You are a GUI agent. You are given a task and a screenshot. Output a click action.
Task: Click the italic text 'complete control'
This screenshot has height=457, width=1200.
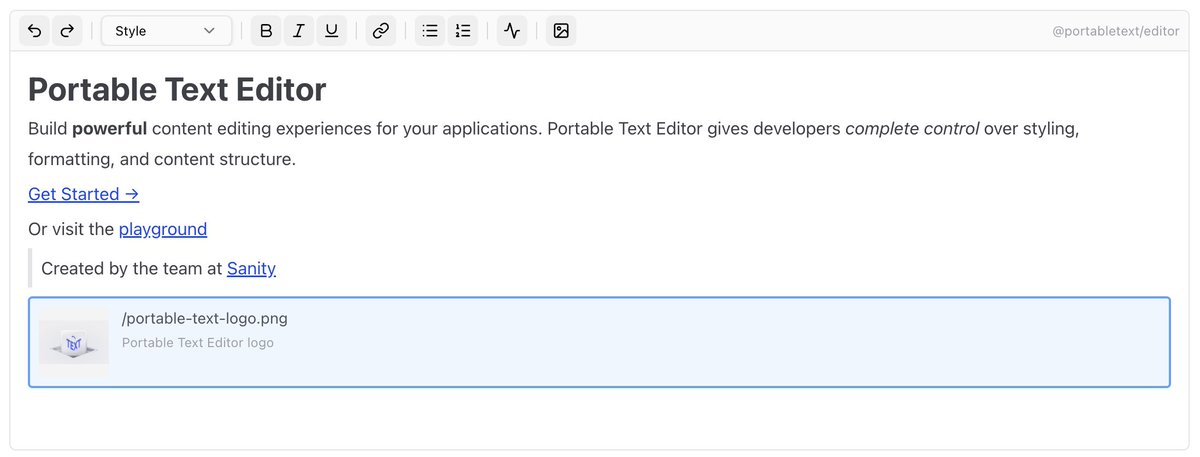coord(912,129)
